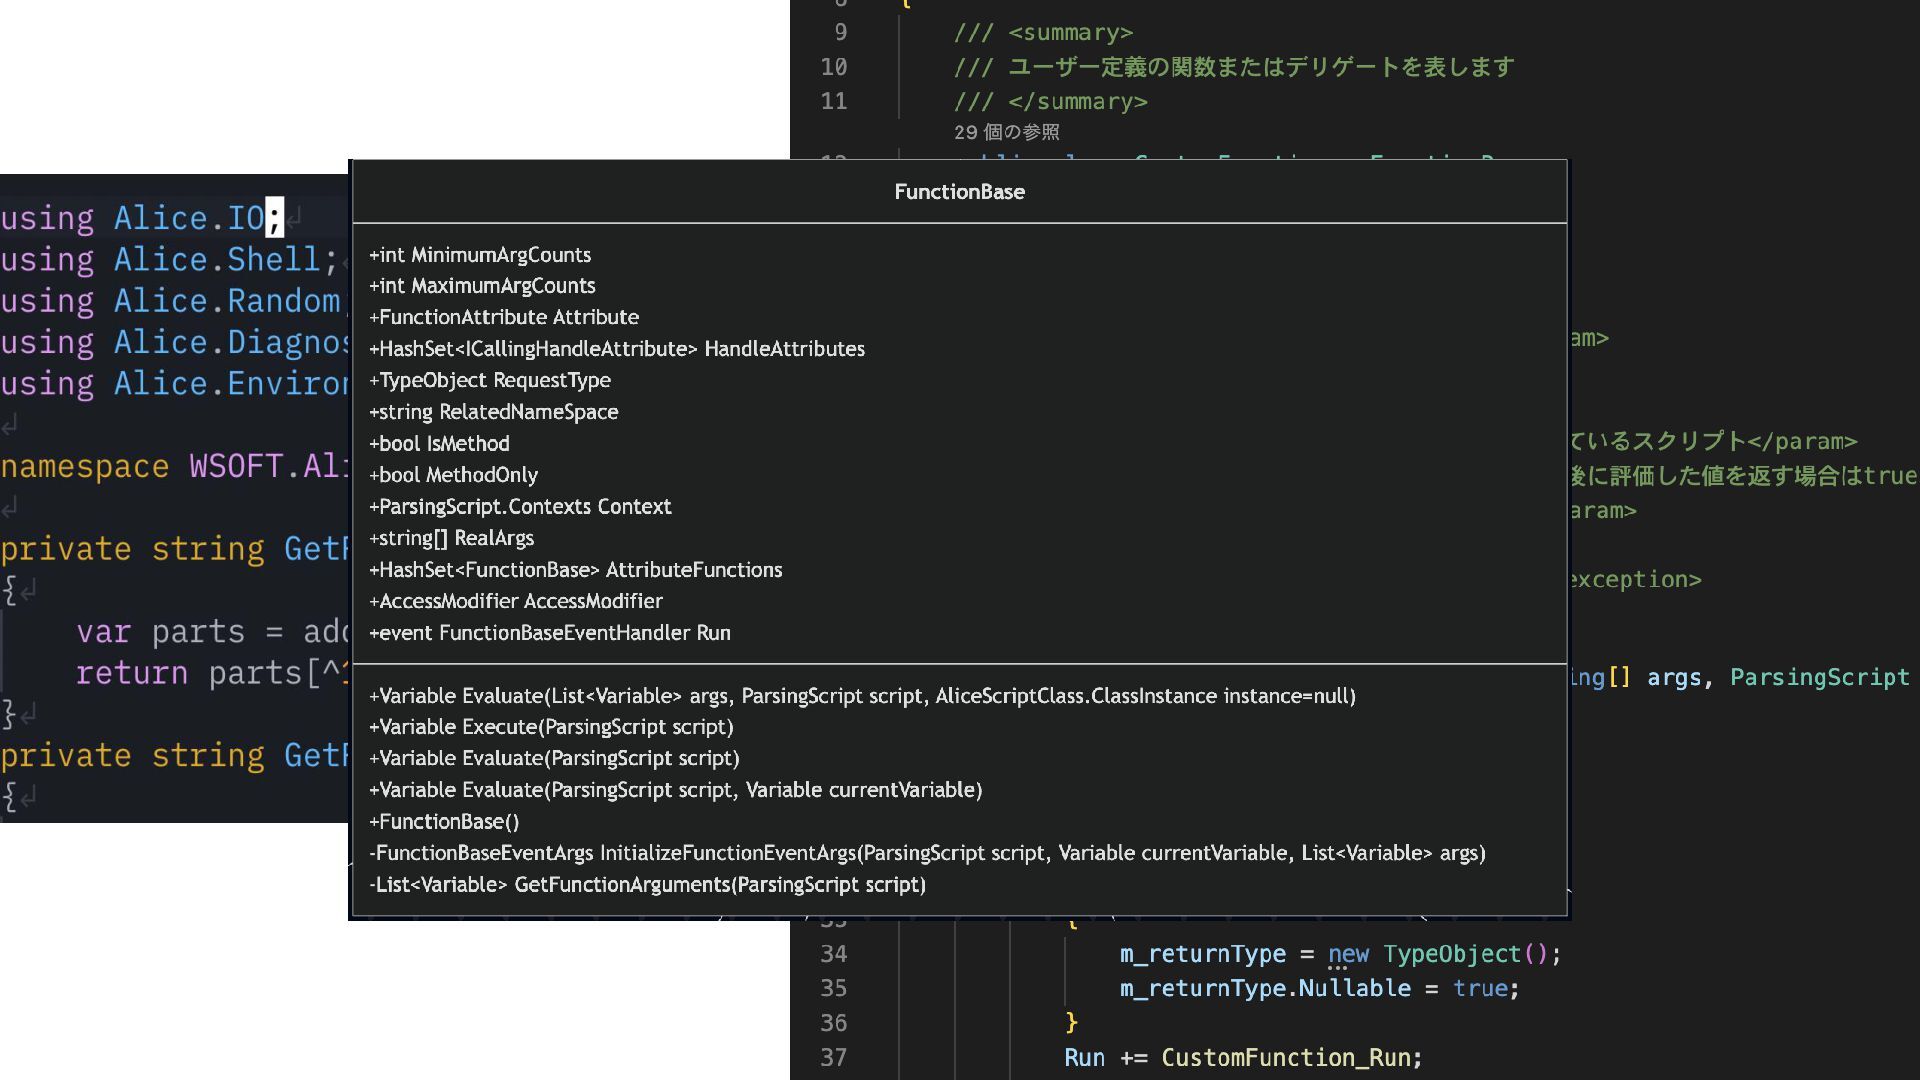
Task: Click 'm_returnType.Nullable' on line 35
Action: pyautogui.click(x=1264, y=988)
